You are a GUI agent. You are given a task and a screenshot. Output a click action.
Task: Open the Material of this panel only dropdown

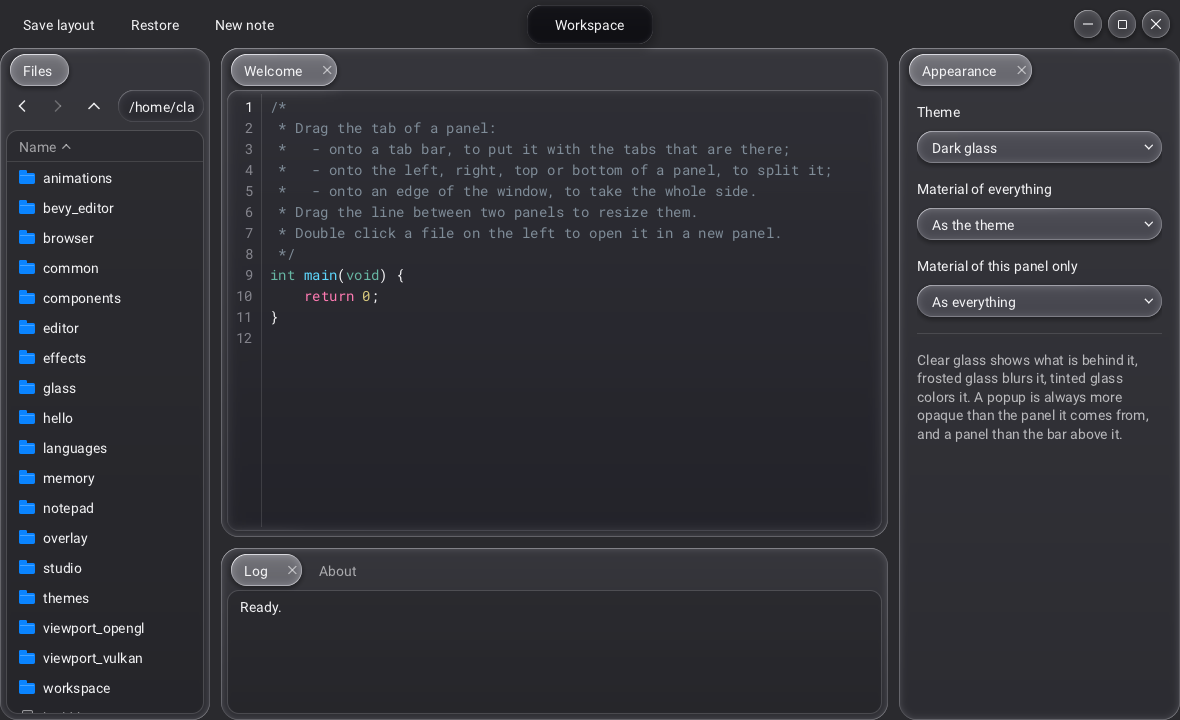pos(1039,301)
